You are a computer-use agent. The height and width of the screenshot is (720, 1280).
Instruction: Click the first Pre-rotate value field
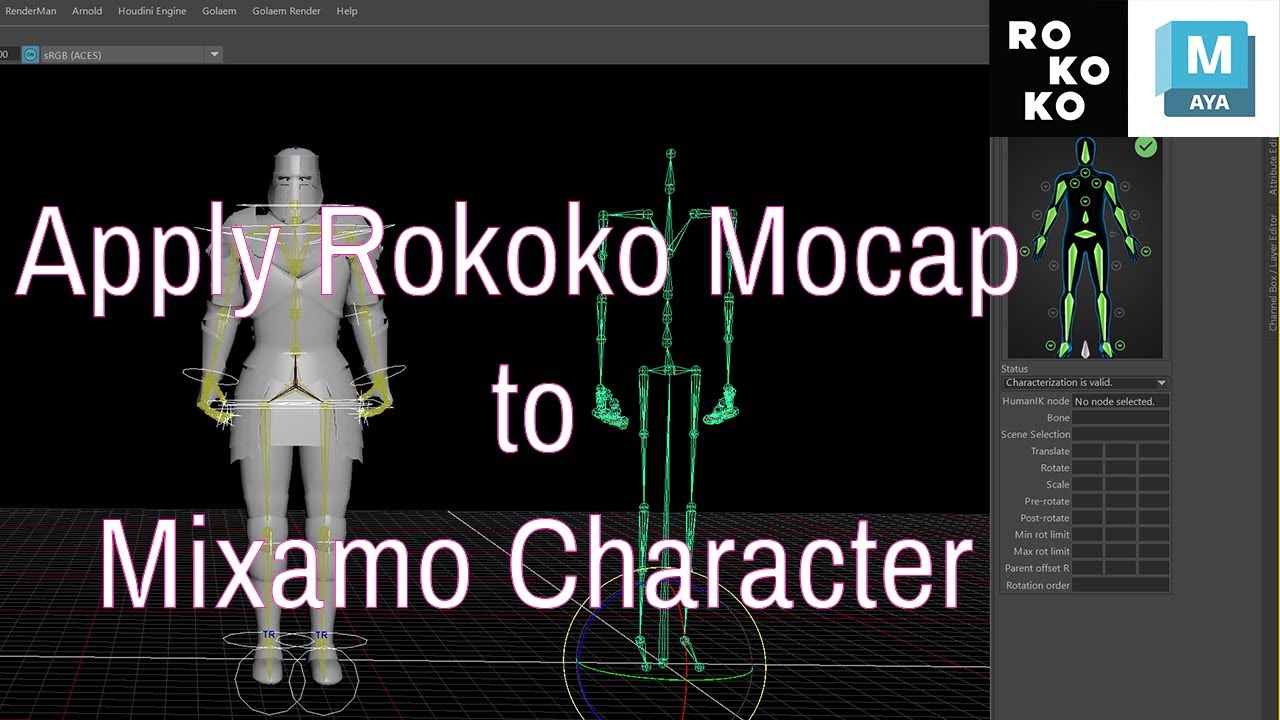[1088, 501]
